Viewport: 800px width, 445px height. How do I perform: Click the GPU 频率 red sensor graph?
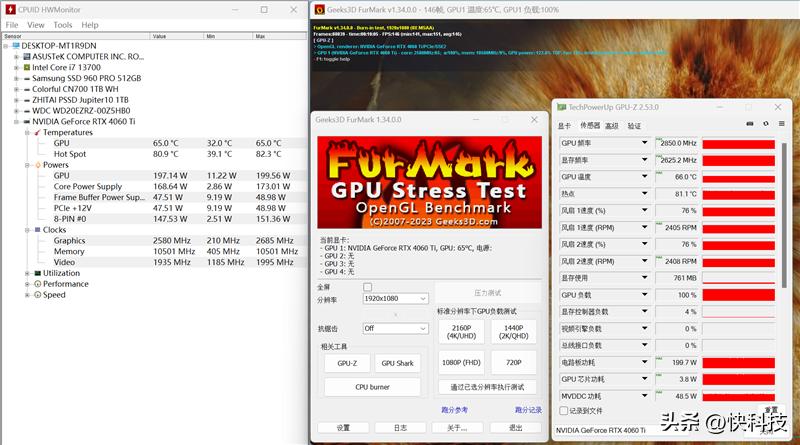point(739,144)
